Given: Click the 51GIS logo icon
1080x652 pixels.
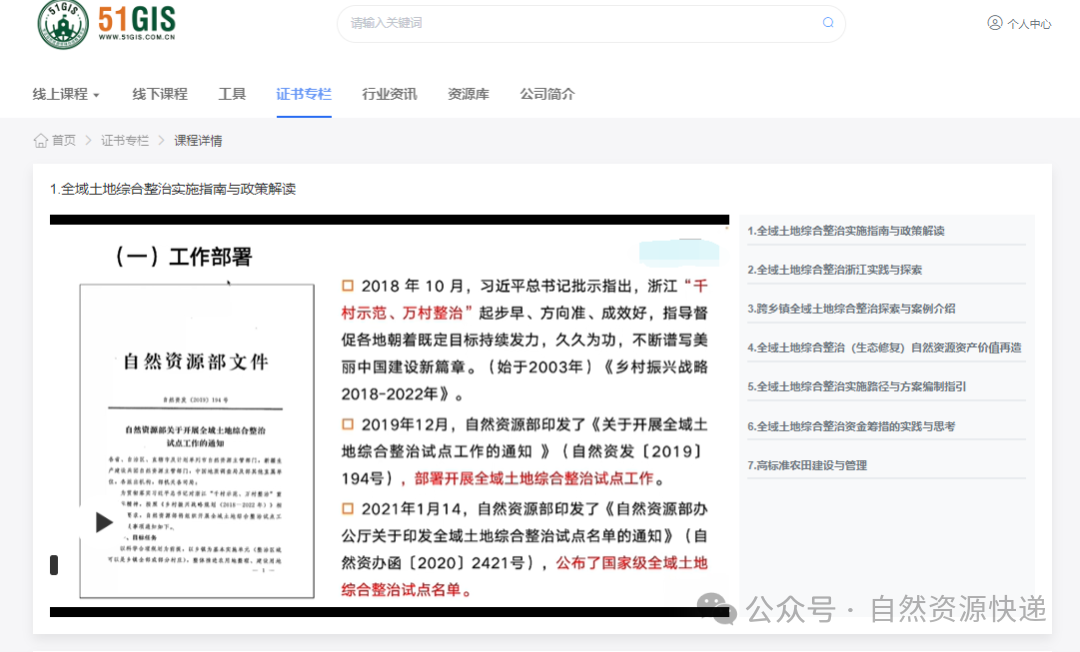Looking at the screenshot, I should [x=62, y=24].
